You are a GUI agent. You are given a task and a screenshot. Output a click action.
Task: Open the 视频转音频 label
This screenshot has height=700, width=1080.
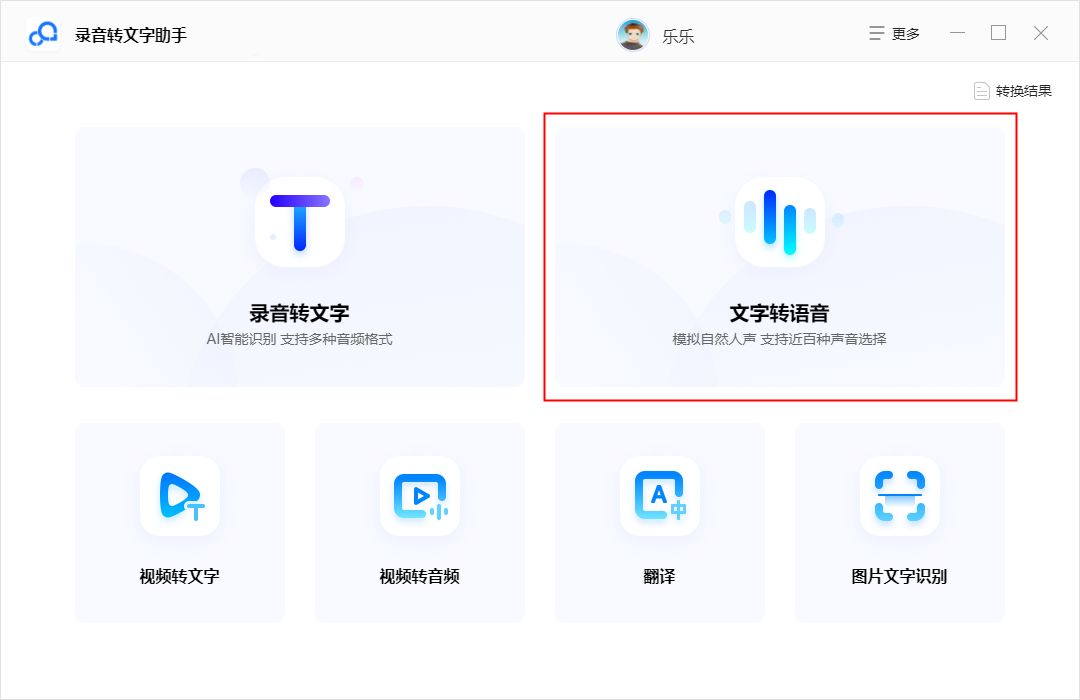pos(419,576)
